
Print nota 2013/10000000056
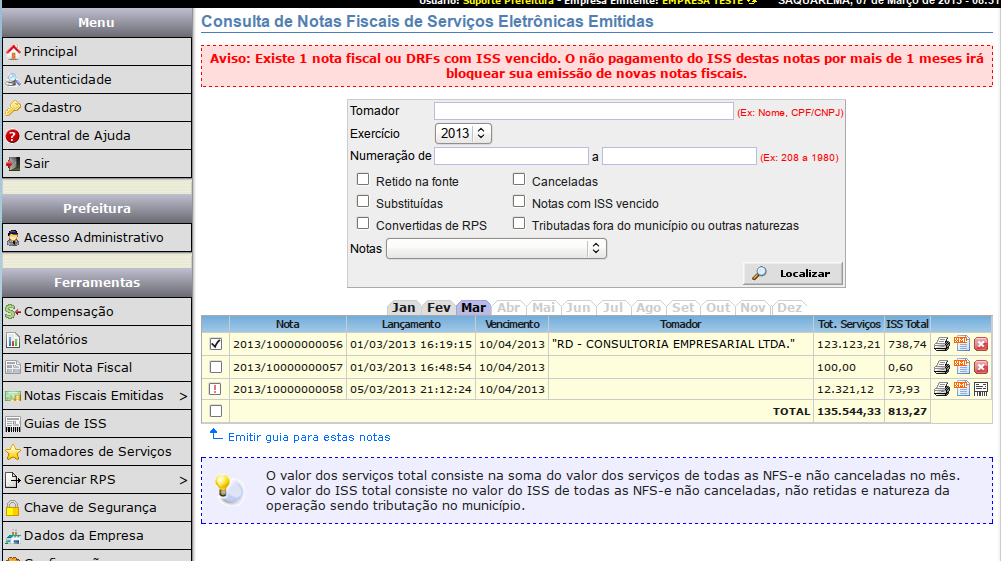942,344
